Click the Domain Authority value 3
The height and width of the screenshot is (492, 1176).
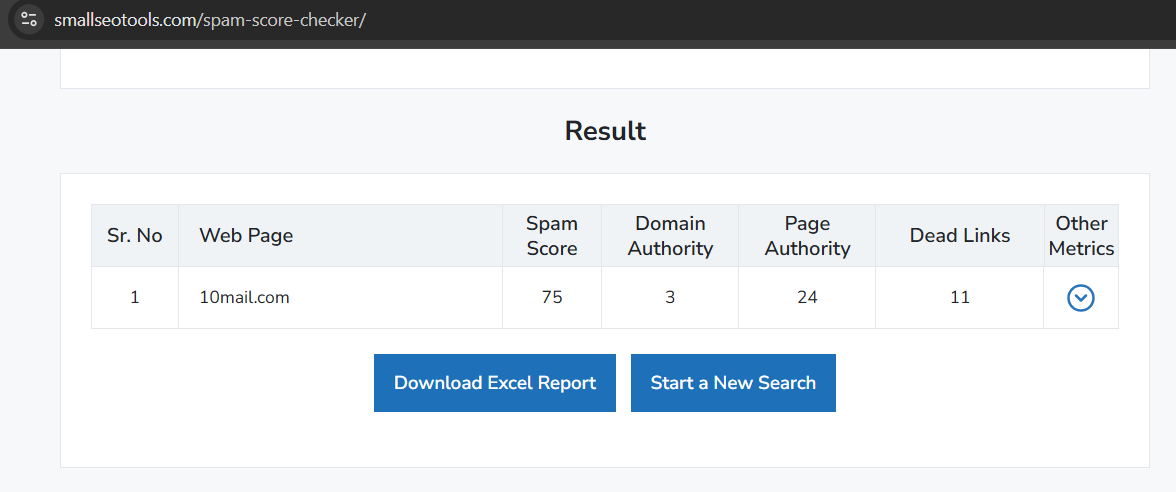[670, 298]
